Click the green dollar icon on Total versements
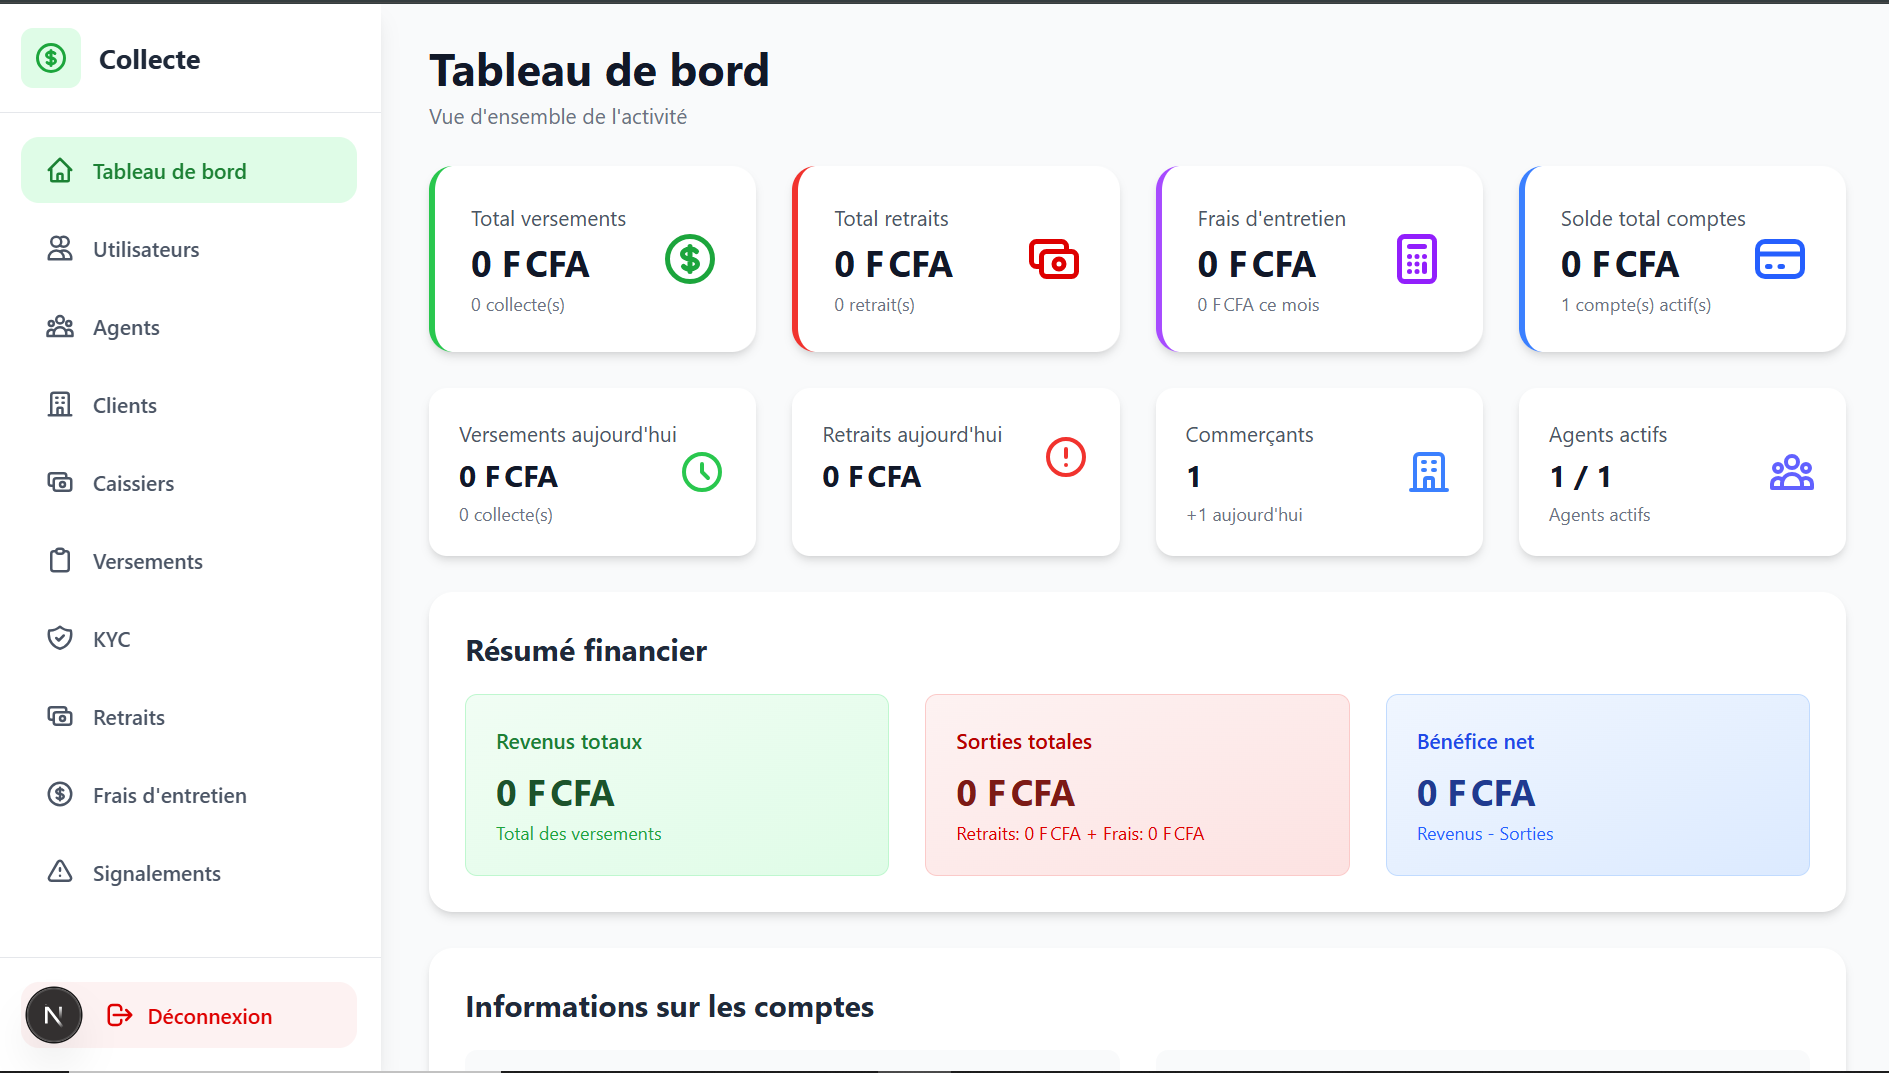The image size is (1889, 1073). coord(689,259)
